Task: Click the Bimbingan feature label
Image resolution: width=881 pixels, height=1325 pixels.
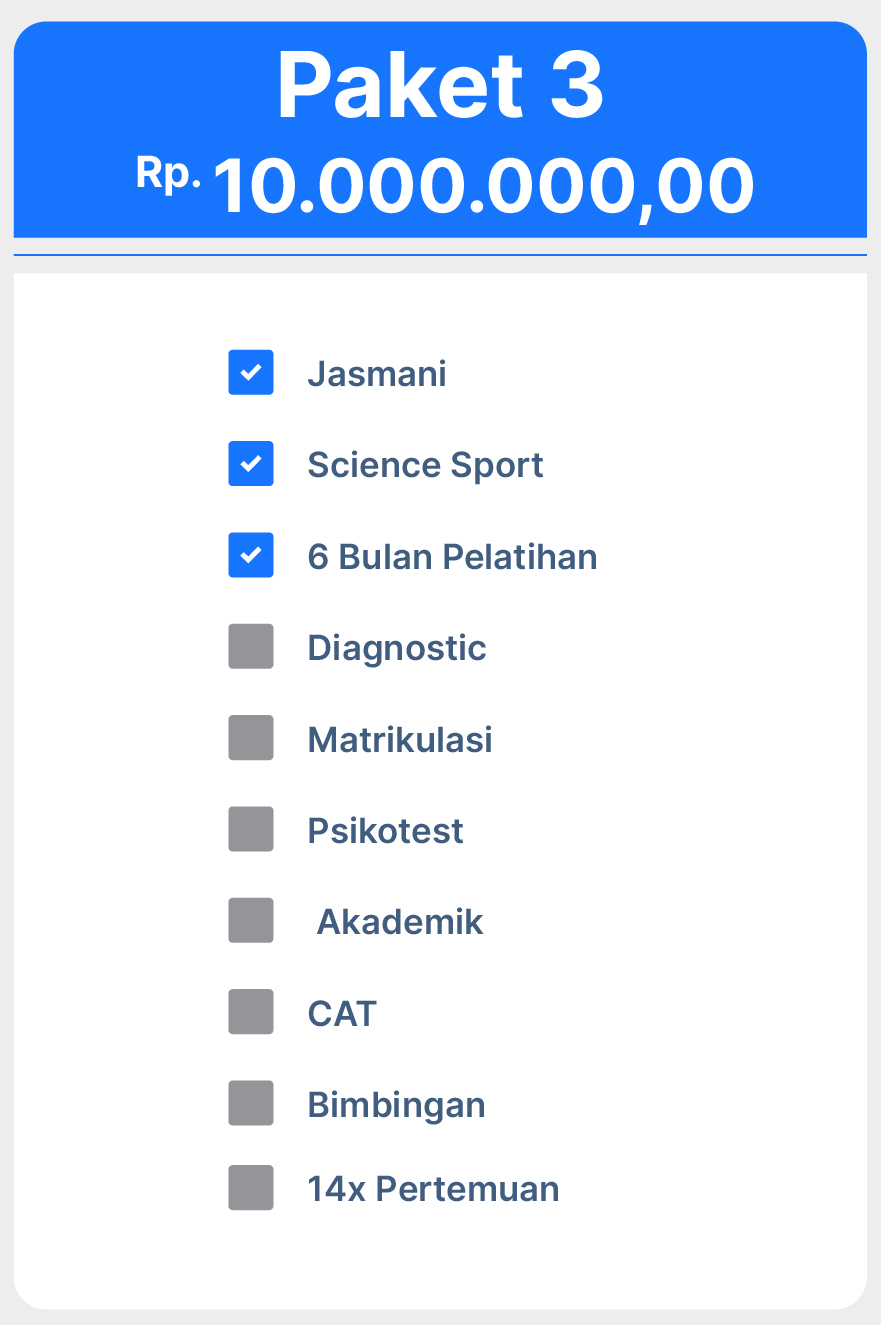Action: [x=396, y=1105]
